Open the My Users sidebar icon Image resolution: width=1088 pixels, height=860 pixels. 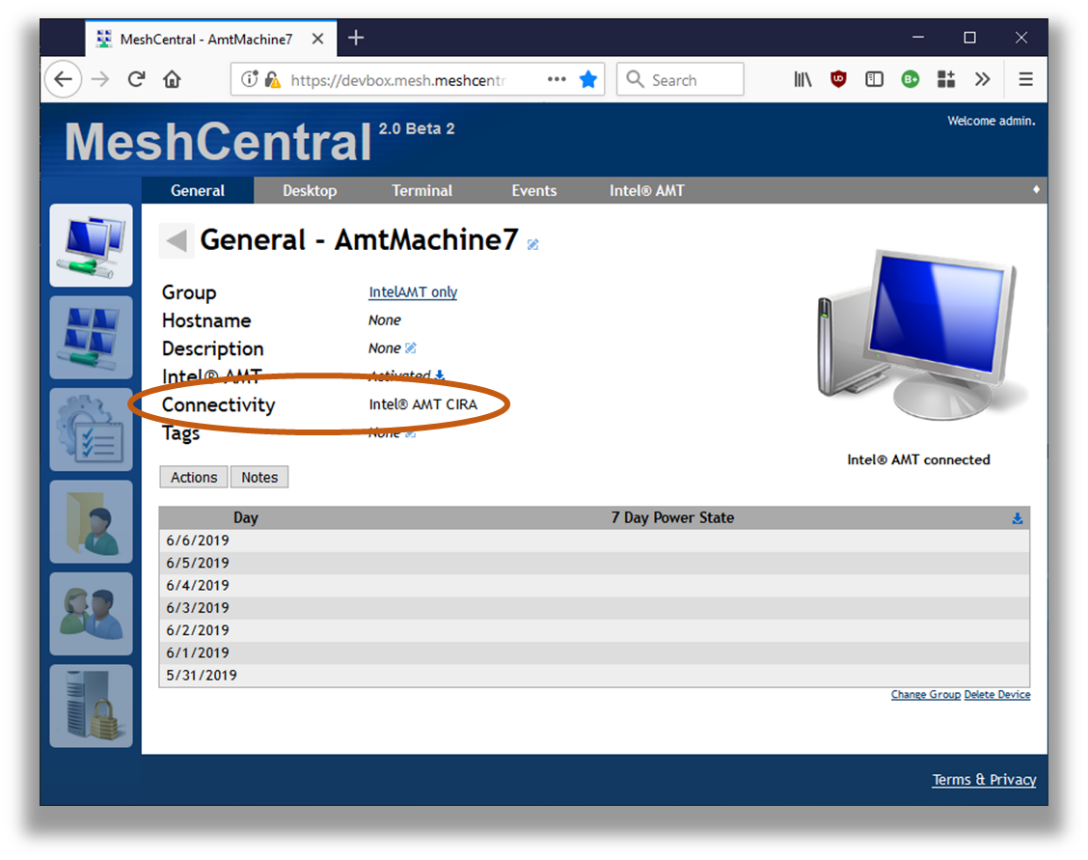(91, 614)
